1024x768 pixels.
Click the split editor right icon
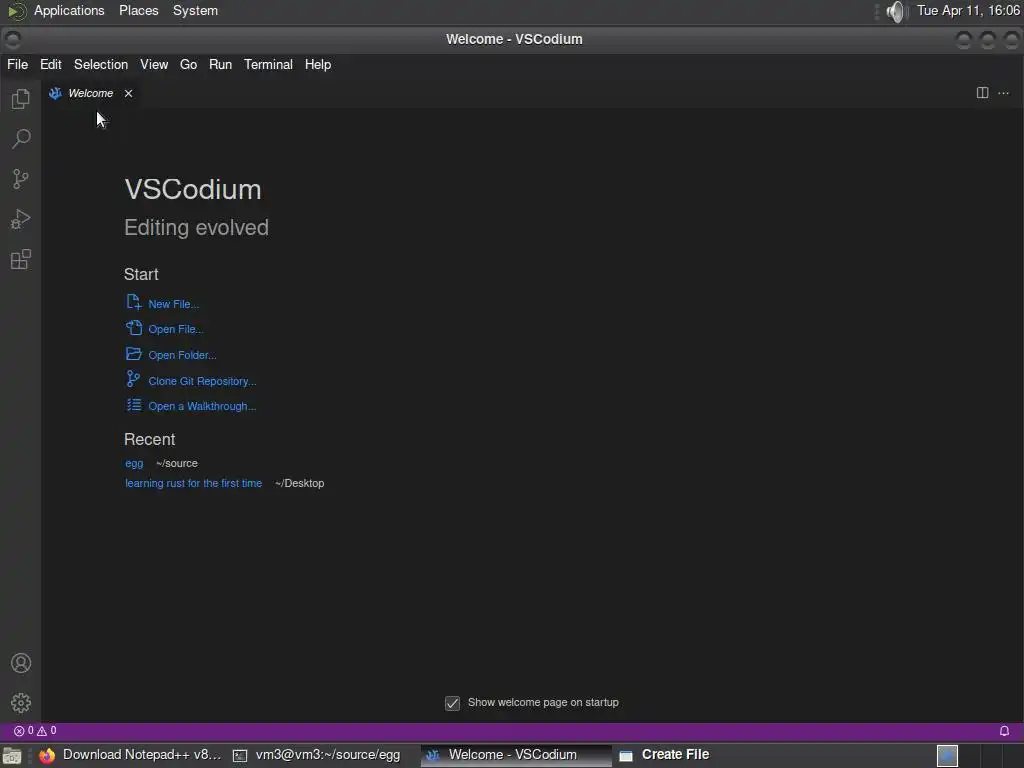[x=982, y=93]
